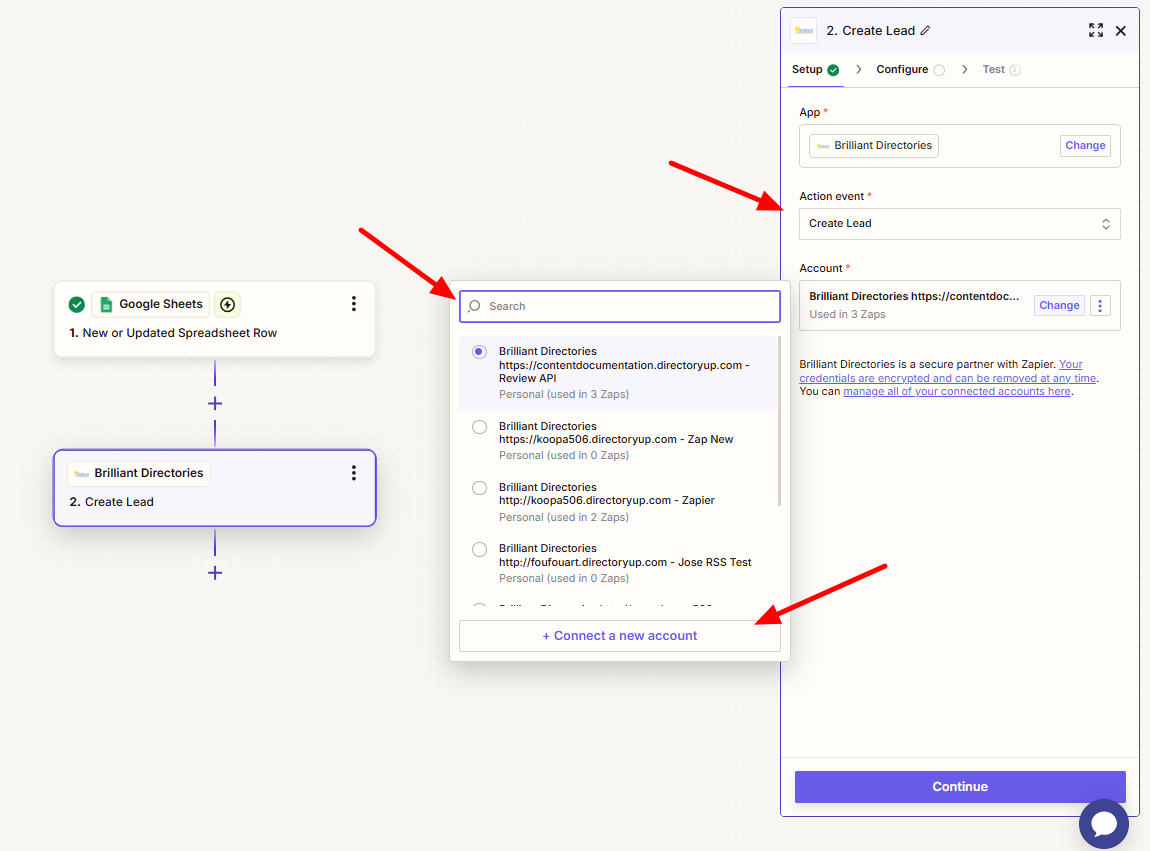The image size is (1150, 851).
Task: Select the Google Sheets trigger step card
Action: coord(215,319)
